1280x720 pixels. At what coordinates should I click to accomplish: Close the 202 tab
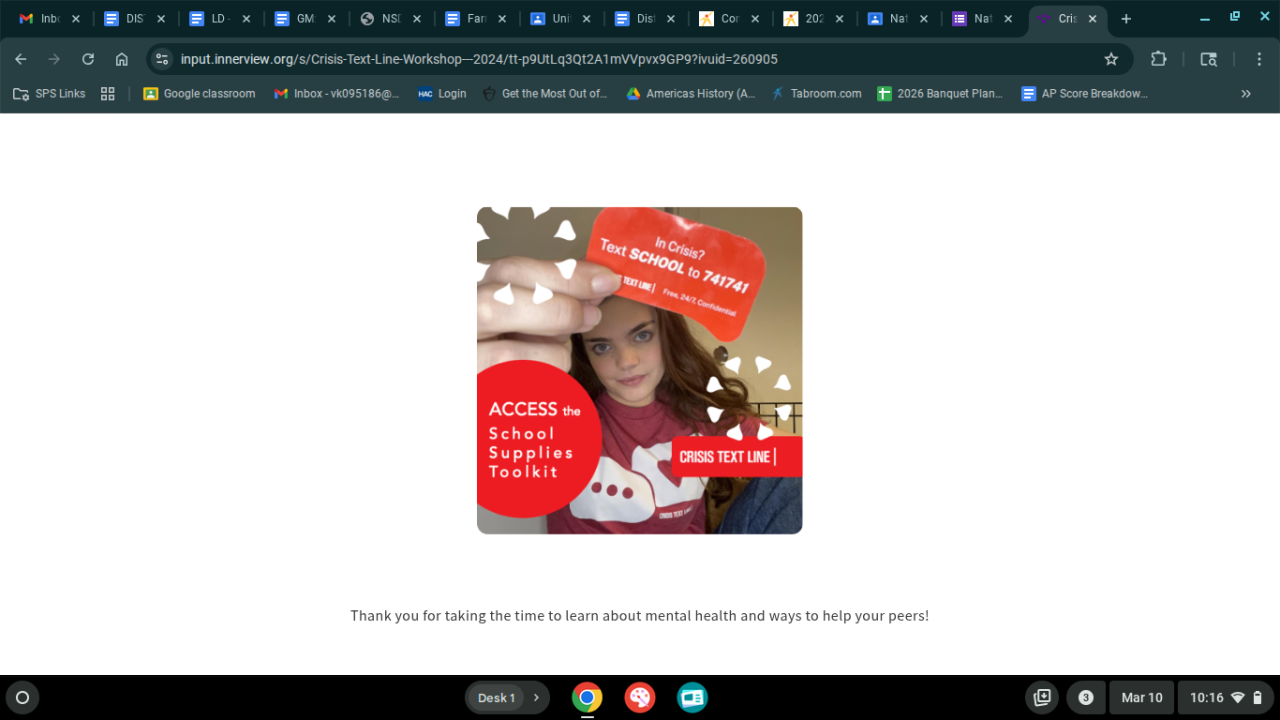pos(840,19)
